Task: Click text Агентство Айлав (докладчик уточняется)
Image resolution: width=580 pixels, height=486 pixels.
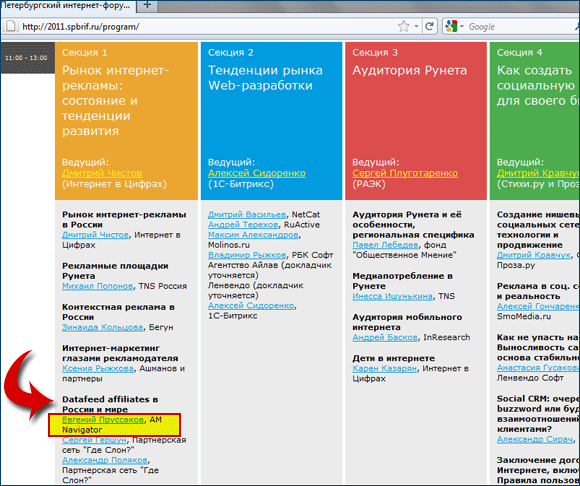Action: (x=270, y=270)
